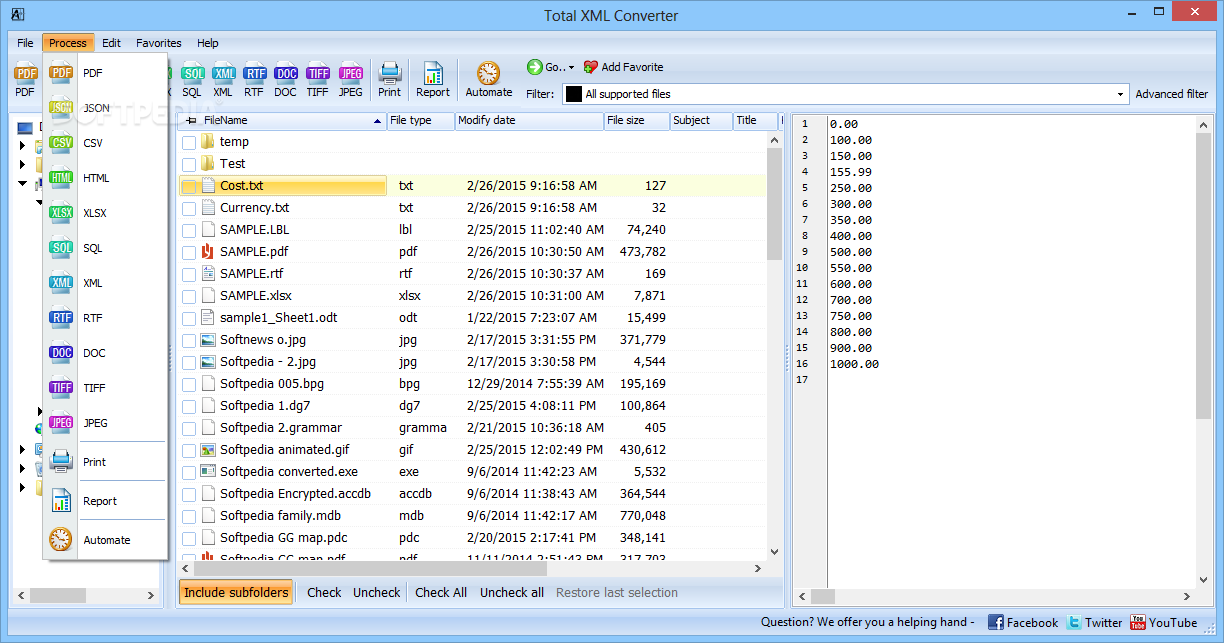Tick the checkbox for Test folder

189,165
